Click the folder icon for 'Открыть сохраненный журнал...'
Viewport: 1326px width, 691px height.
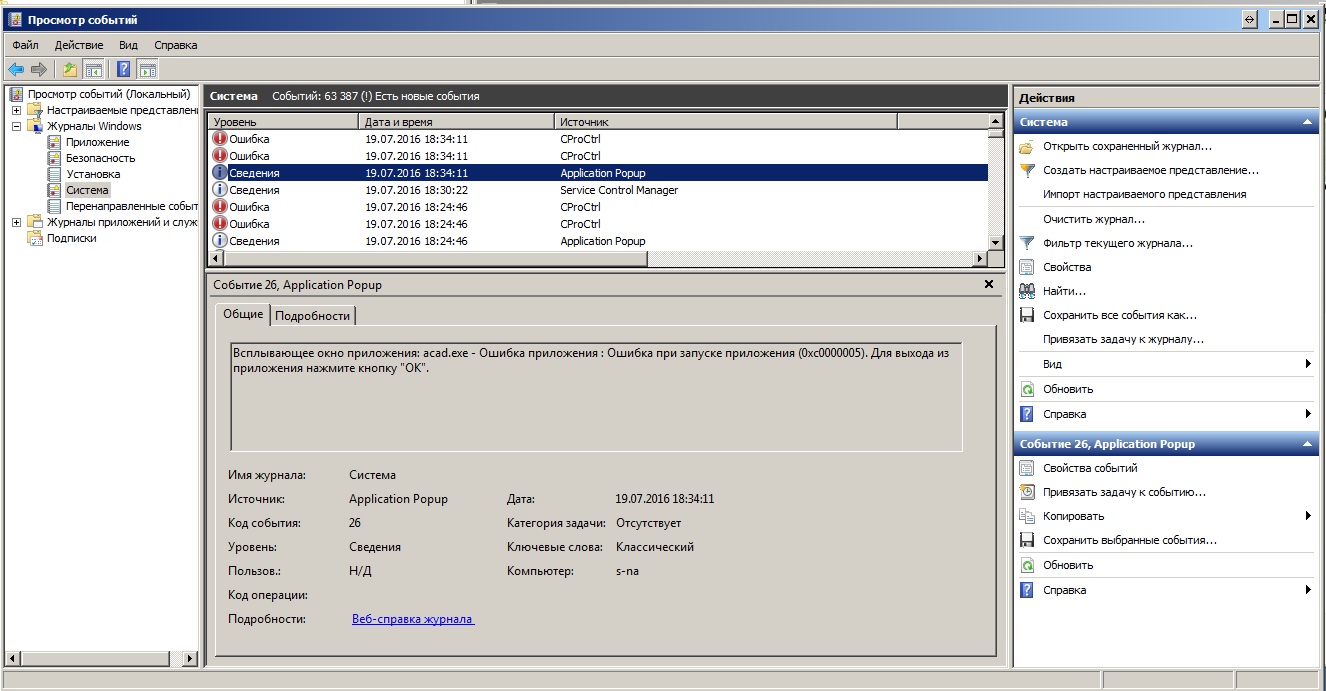(1026, 146)
